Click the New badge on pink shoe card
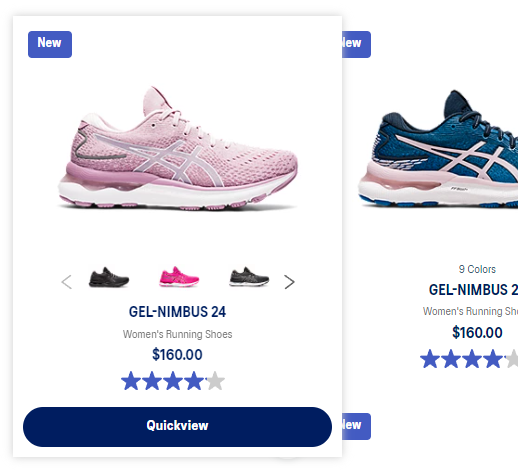The width and height of the screenshot is (518, 472). pyautogui.click(x=50, y=44)
